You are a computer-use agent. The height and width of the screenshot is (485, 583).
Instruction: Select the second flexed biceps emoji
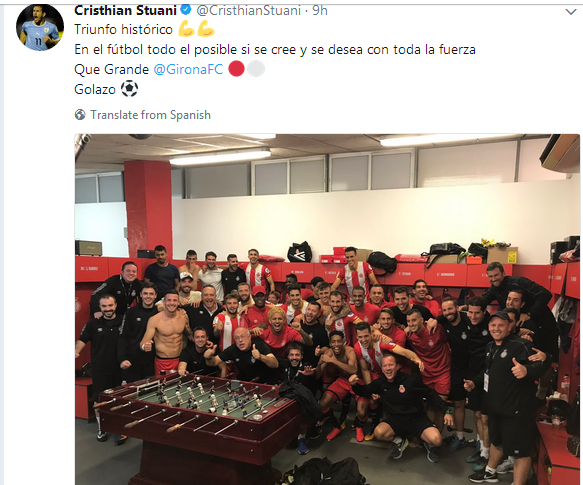206,29
